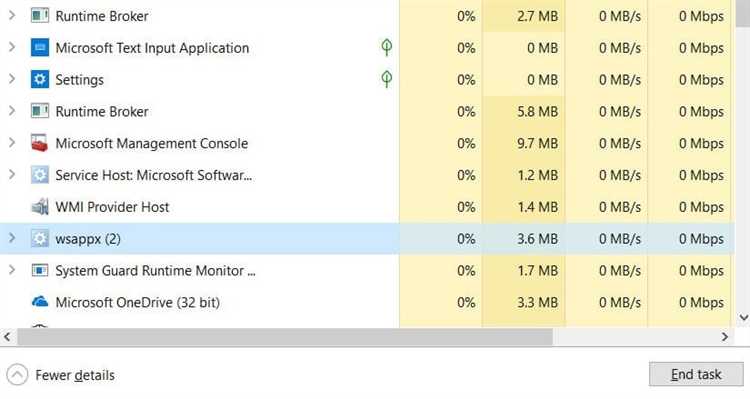
Task: Click the blue Settings gear icon
Action: [x=40, y=79]
